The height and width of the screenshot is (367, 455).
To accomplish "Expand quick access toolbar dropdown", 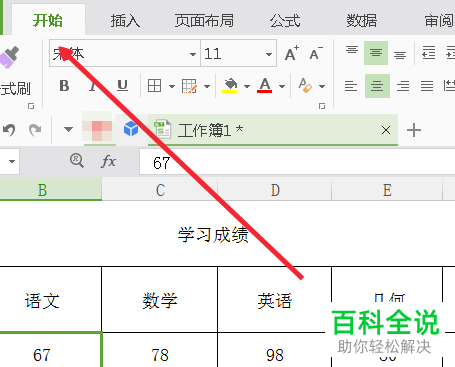I will click(68, 129).
